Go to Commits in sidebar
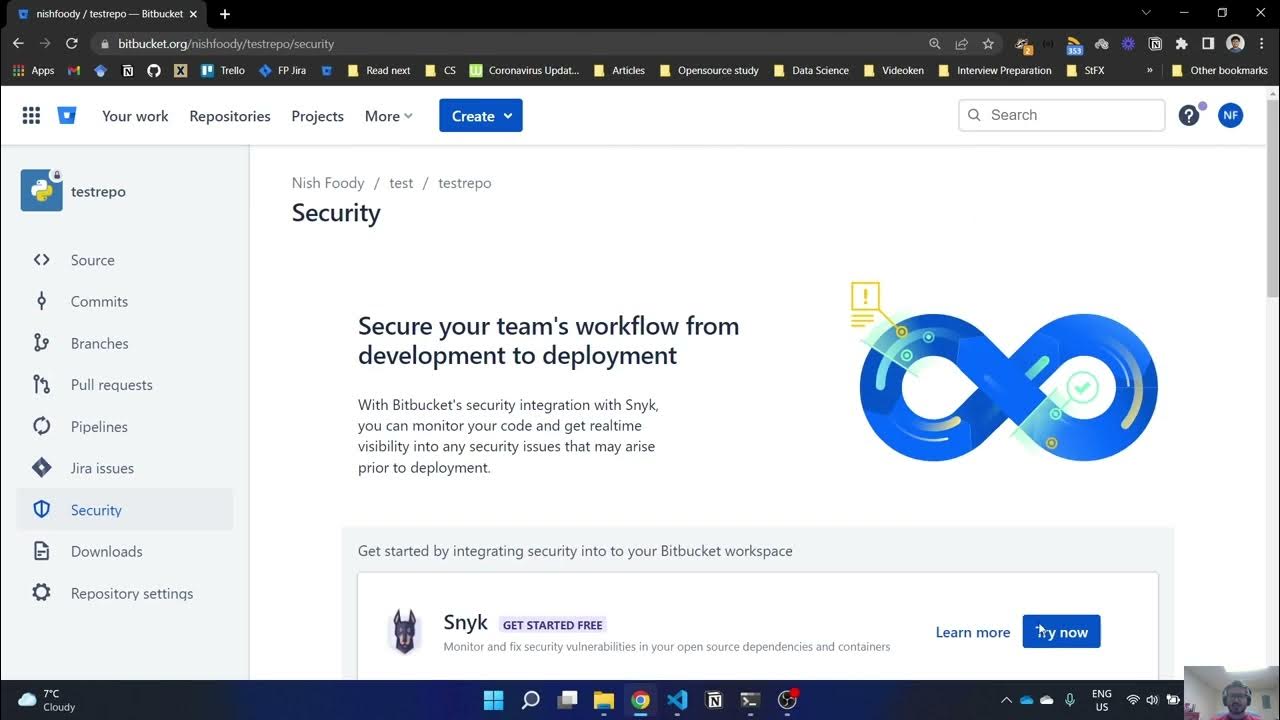1280x720 pixels. (x=125, y=301)
